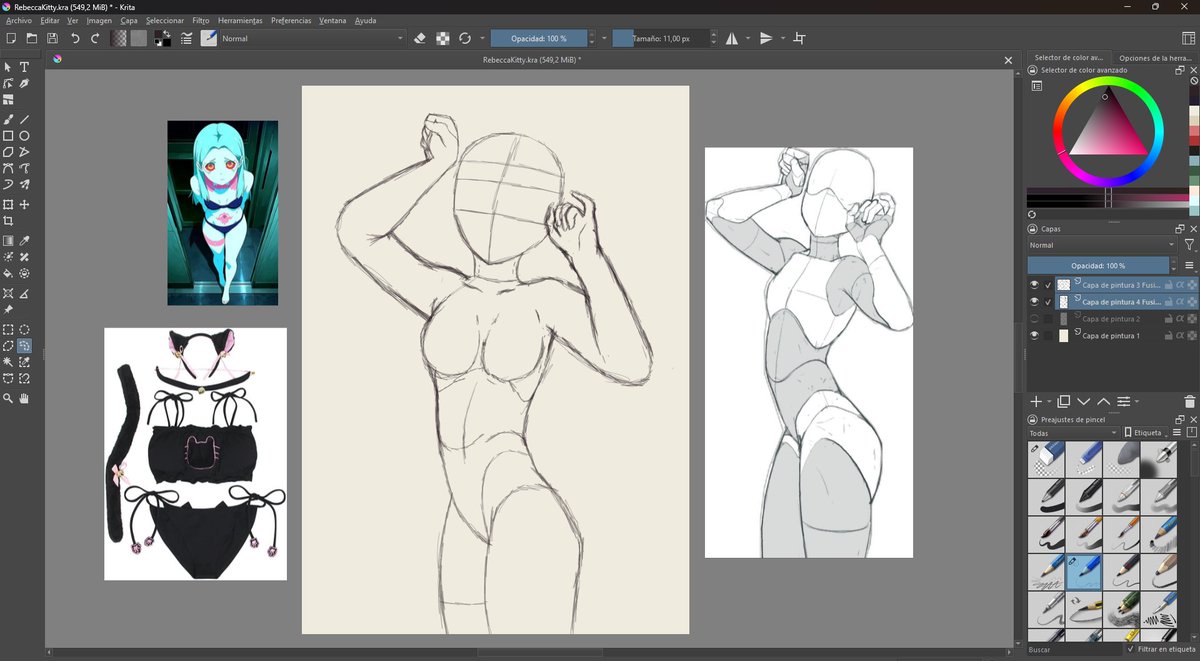The height and width of the screenshot is (661, 1200).
Task: Open the Capa menu
Action: [129, 20]
